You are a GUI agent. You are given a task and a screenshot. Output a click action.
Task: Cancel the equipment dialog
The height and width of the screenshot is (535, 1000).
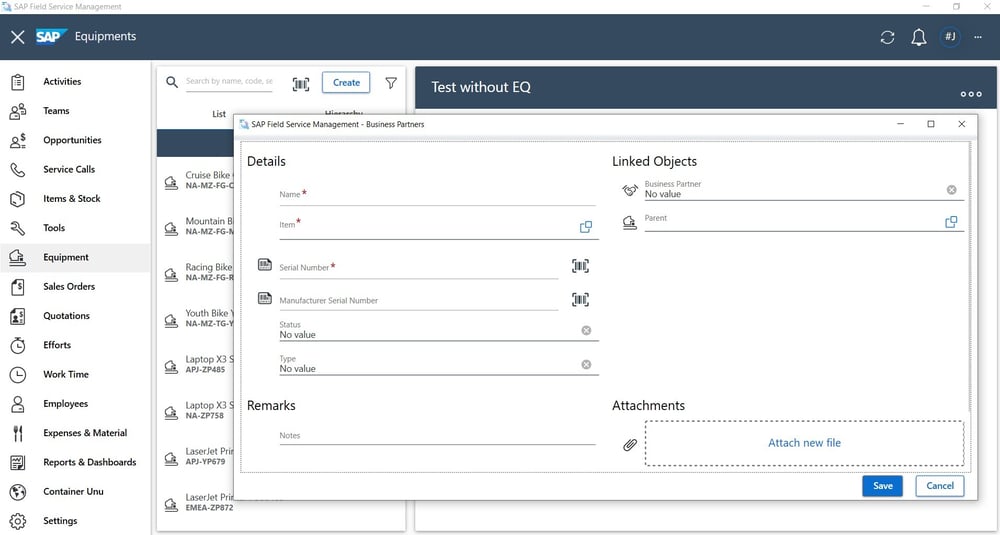(940, 485)
